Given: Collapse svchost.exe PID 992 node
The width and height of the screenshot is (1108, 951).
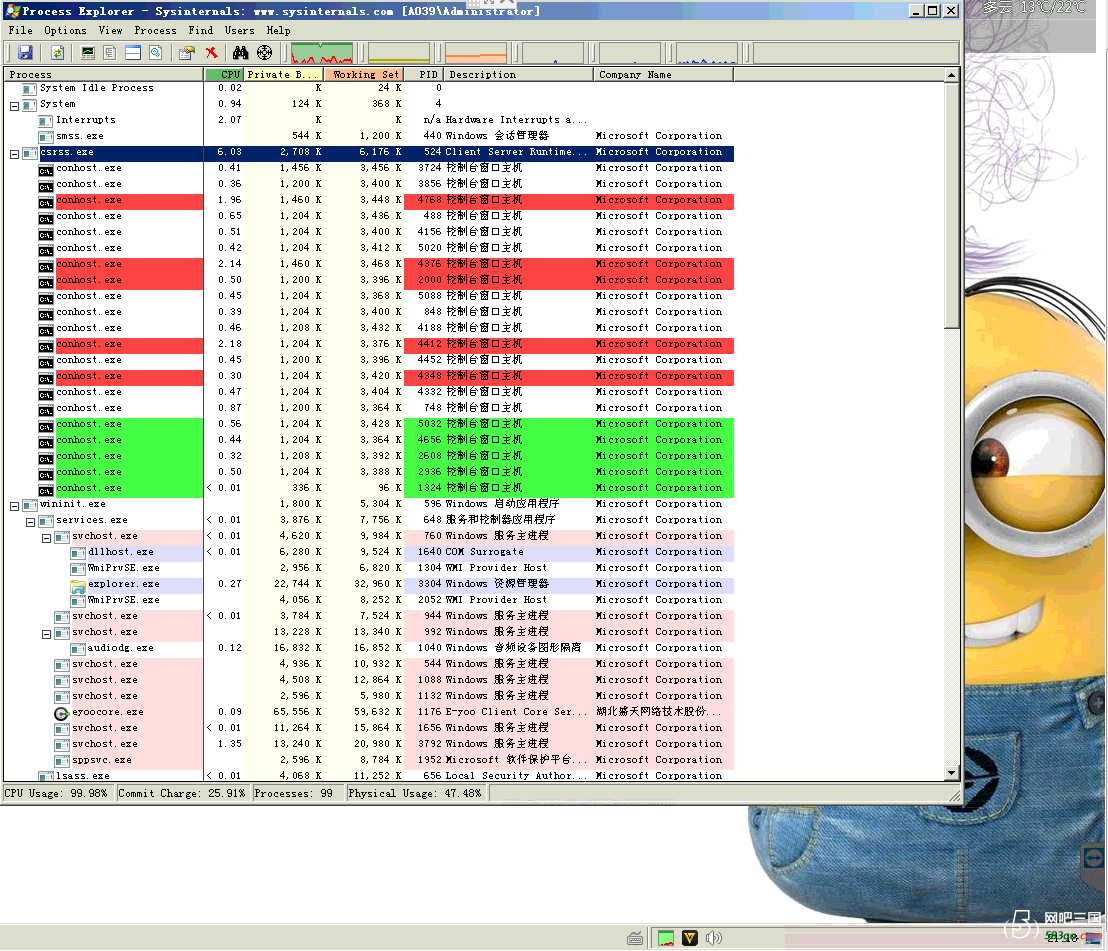Looking at the screenshot, I should tap(47, 634).
